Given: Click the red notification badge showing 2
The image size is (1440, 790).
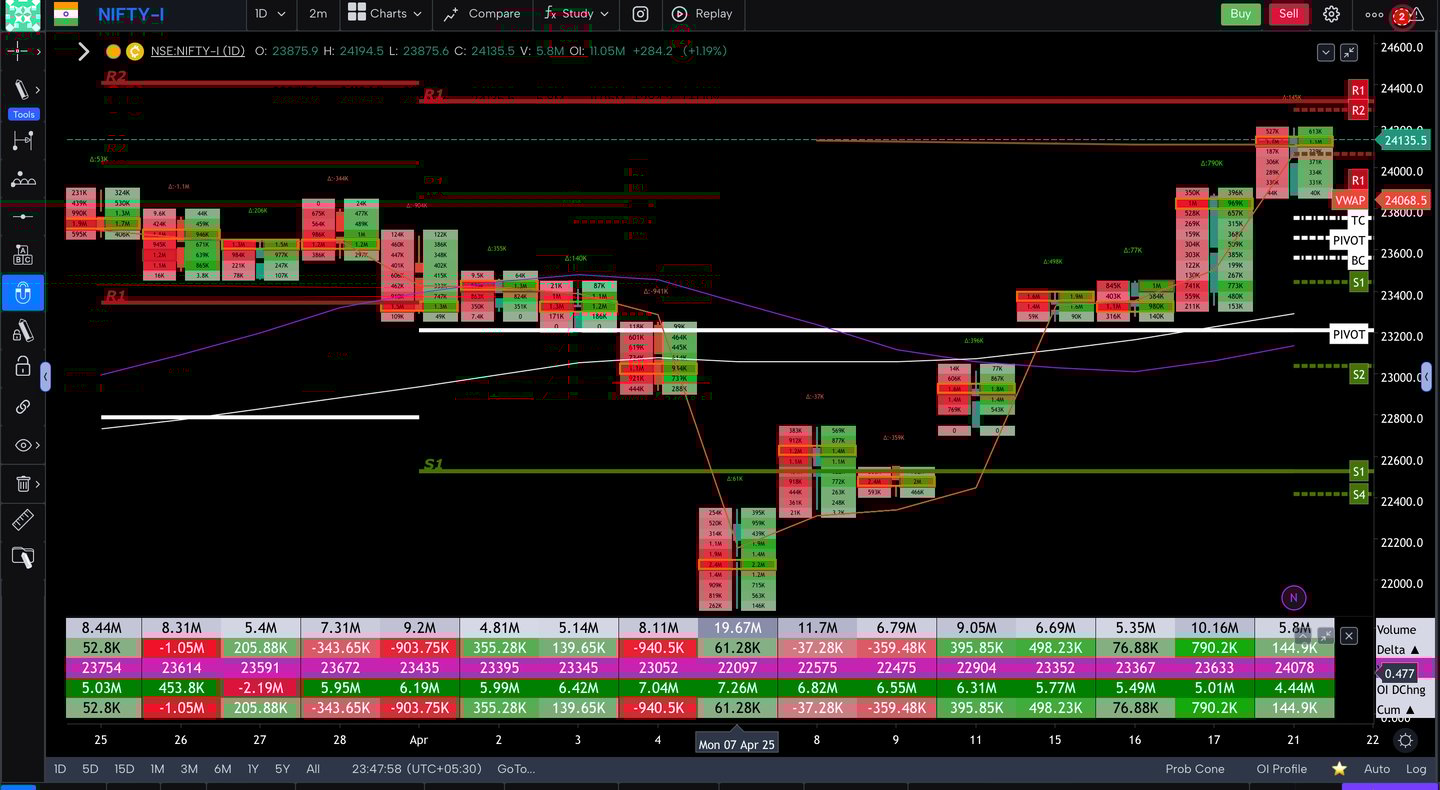Looking at the screenshot, I should click(1402, 15).
